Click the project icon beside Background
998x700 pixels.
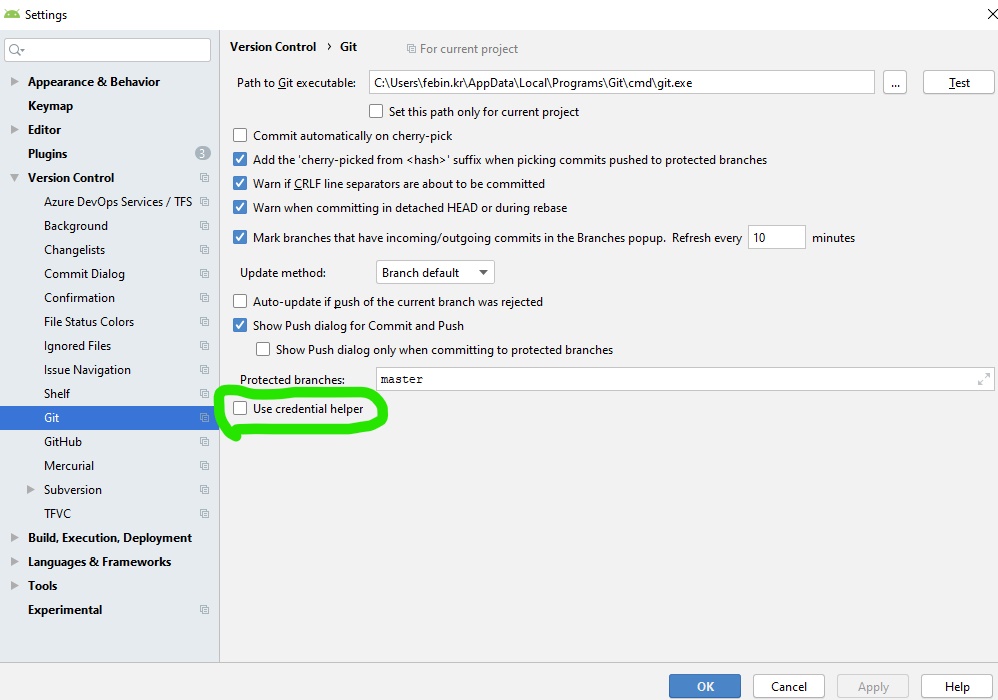coord(204,226)
